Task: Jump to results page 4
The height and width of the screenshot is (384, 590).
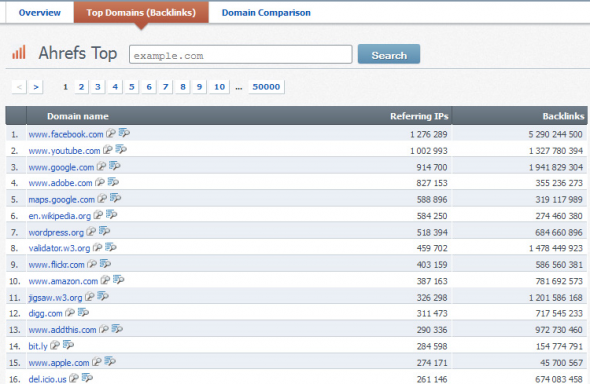Action: click(115, 87)
